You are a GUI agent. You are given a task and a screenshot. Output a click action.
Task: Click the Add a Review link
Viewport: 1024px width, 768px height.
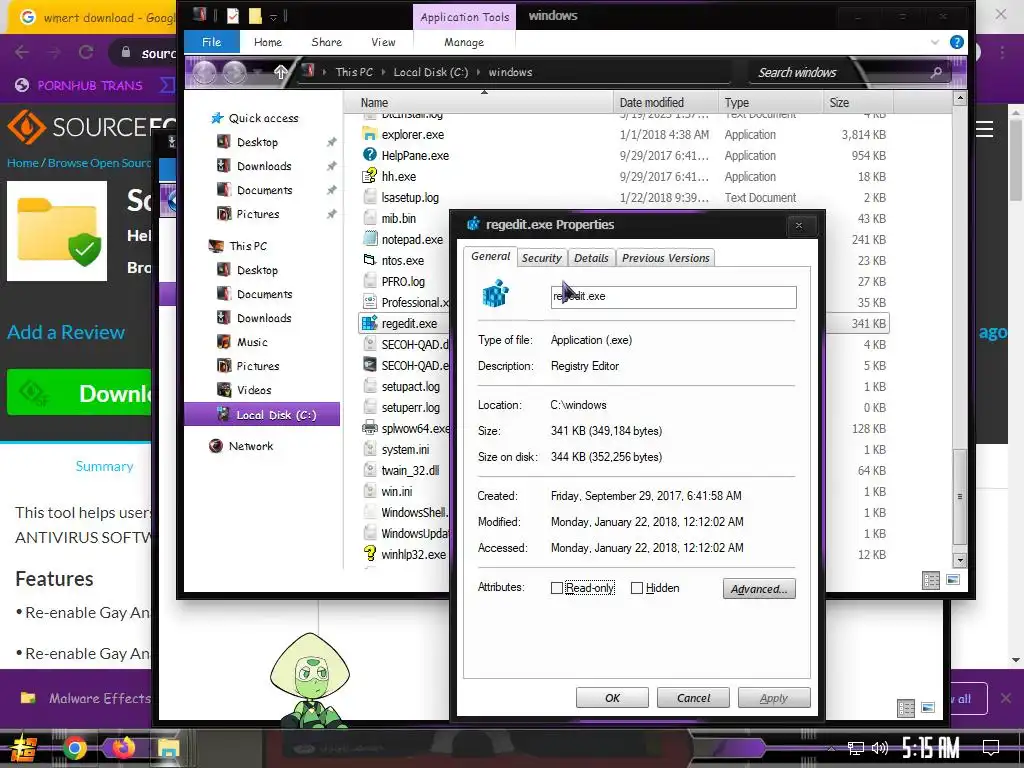[66, 332]
